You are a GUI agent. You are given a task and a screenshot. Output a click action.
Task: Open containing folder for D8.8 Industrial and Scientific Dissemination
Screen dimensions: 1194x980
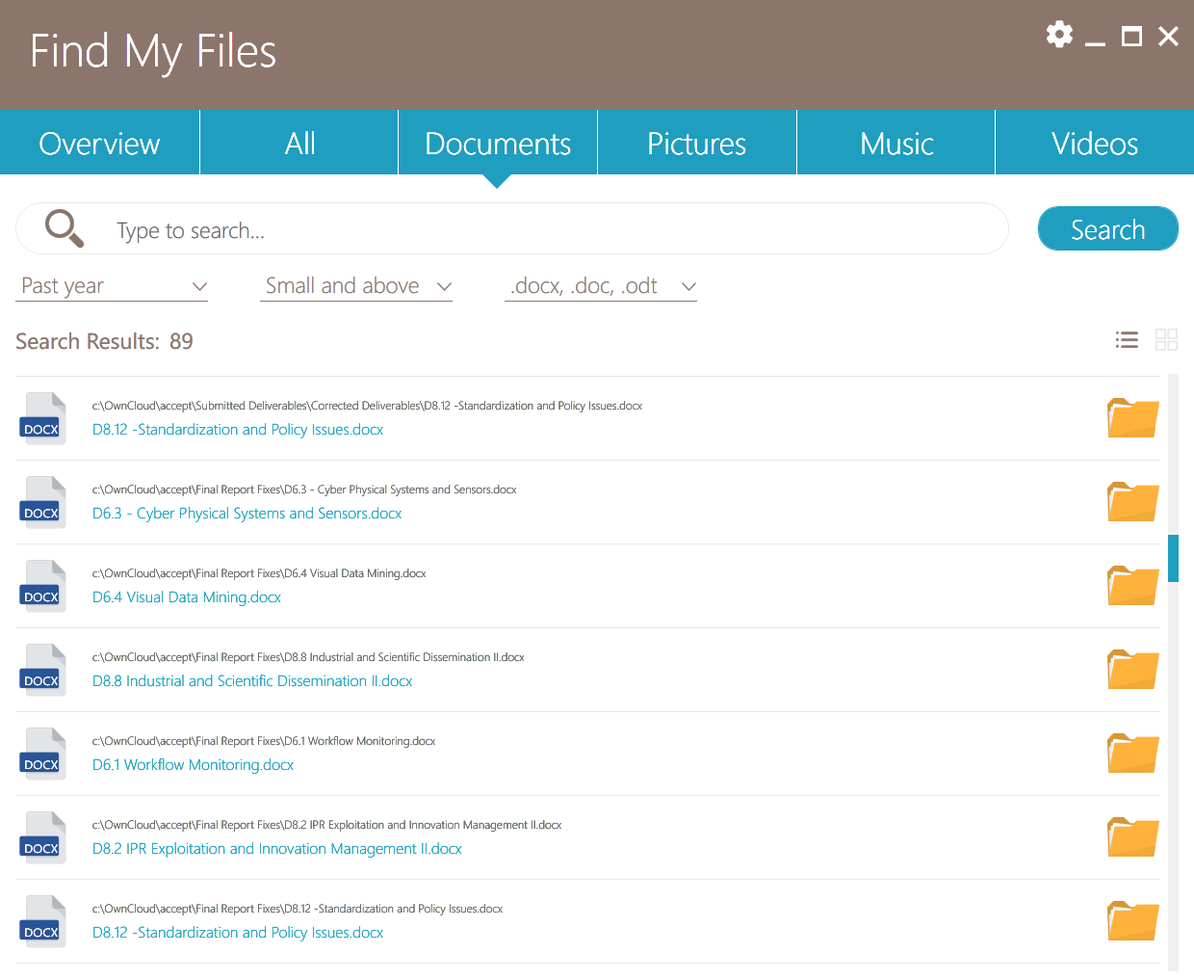pyautogui.click(x=1132, y=669)
